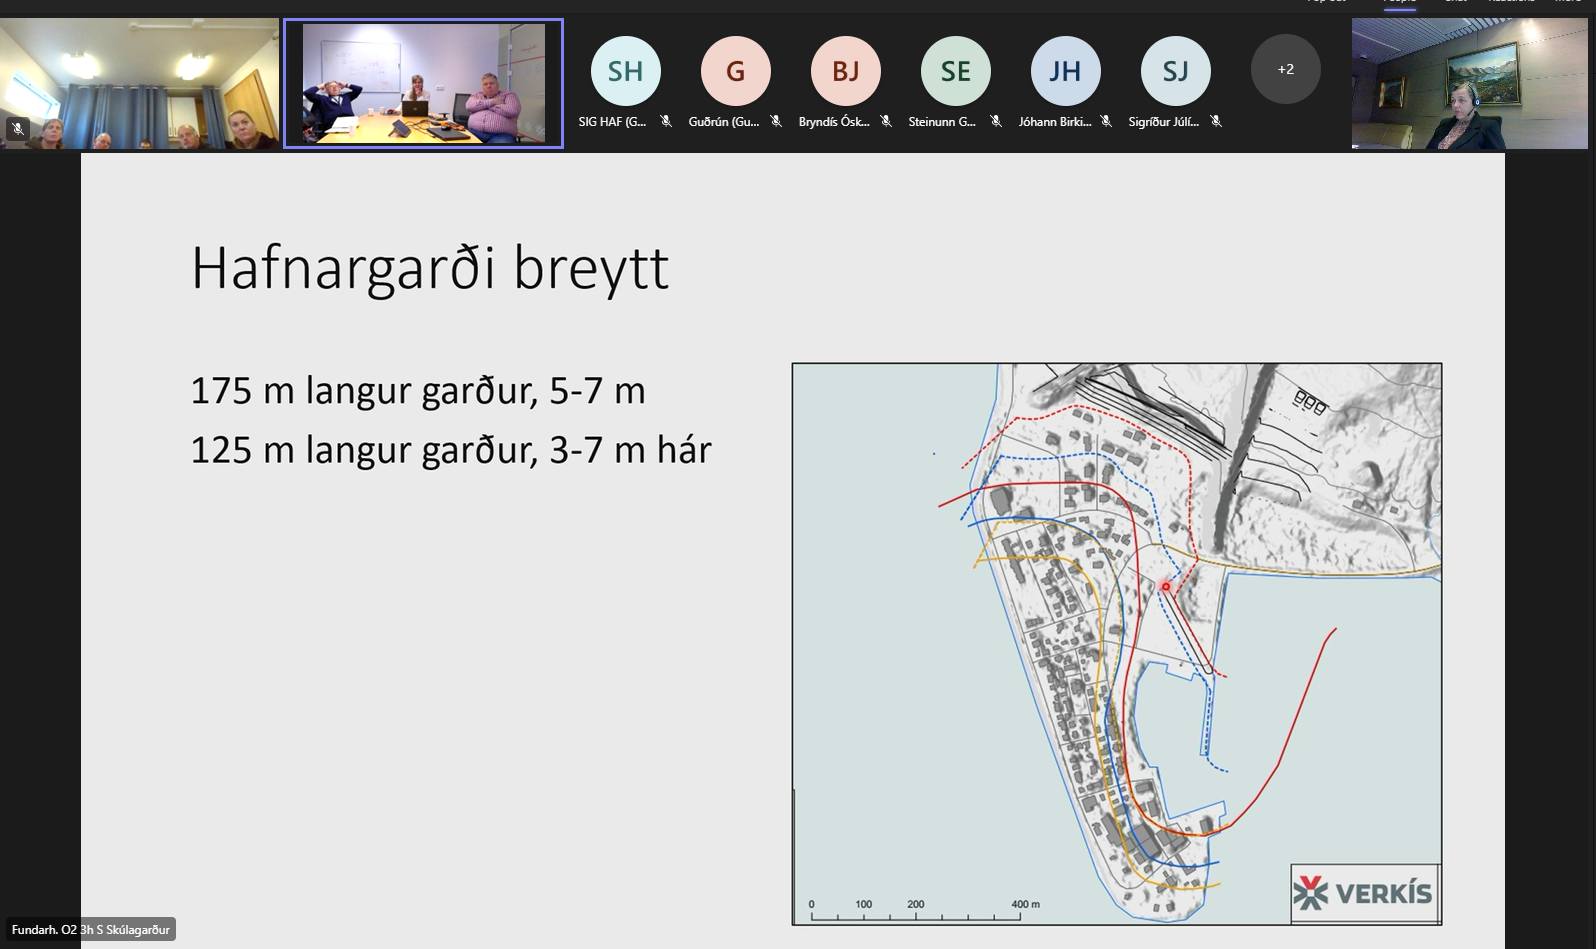Open the People tab in meeting toolbar
Image resolution: width=1596 pixels, height=949 pixels.
[1399, 2]
